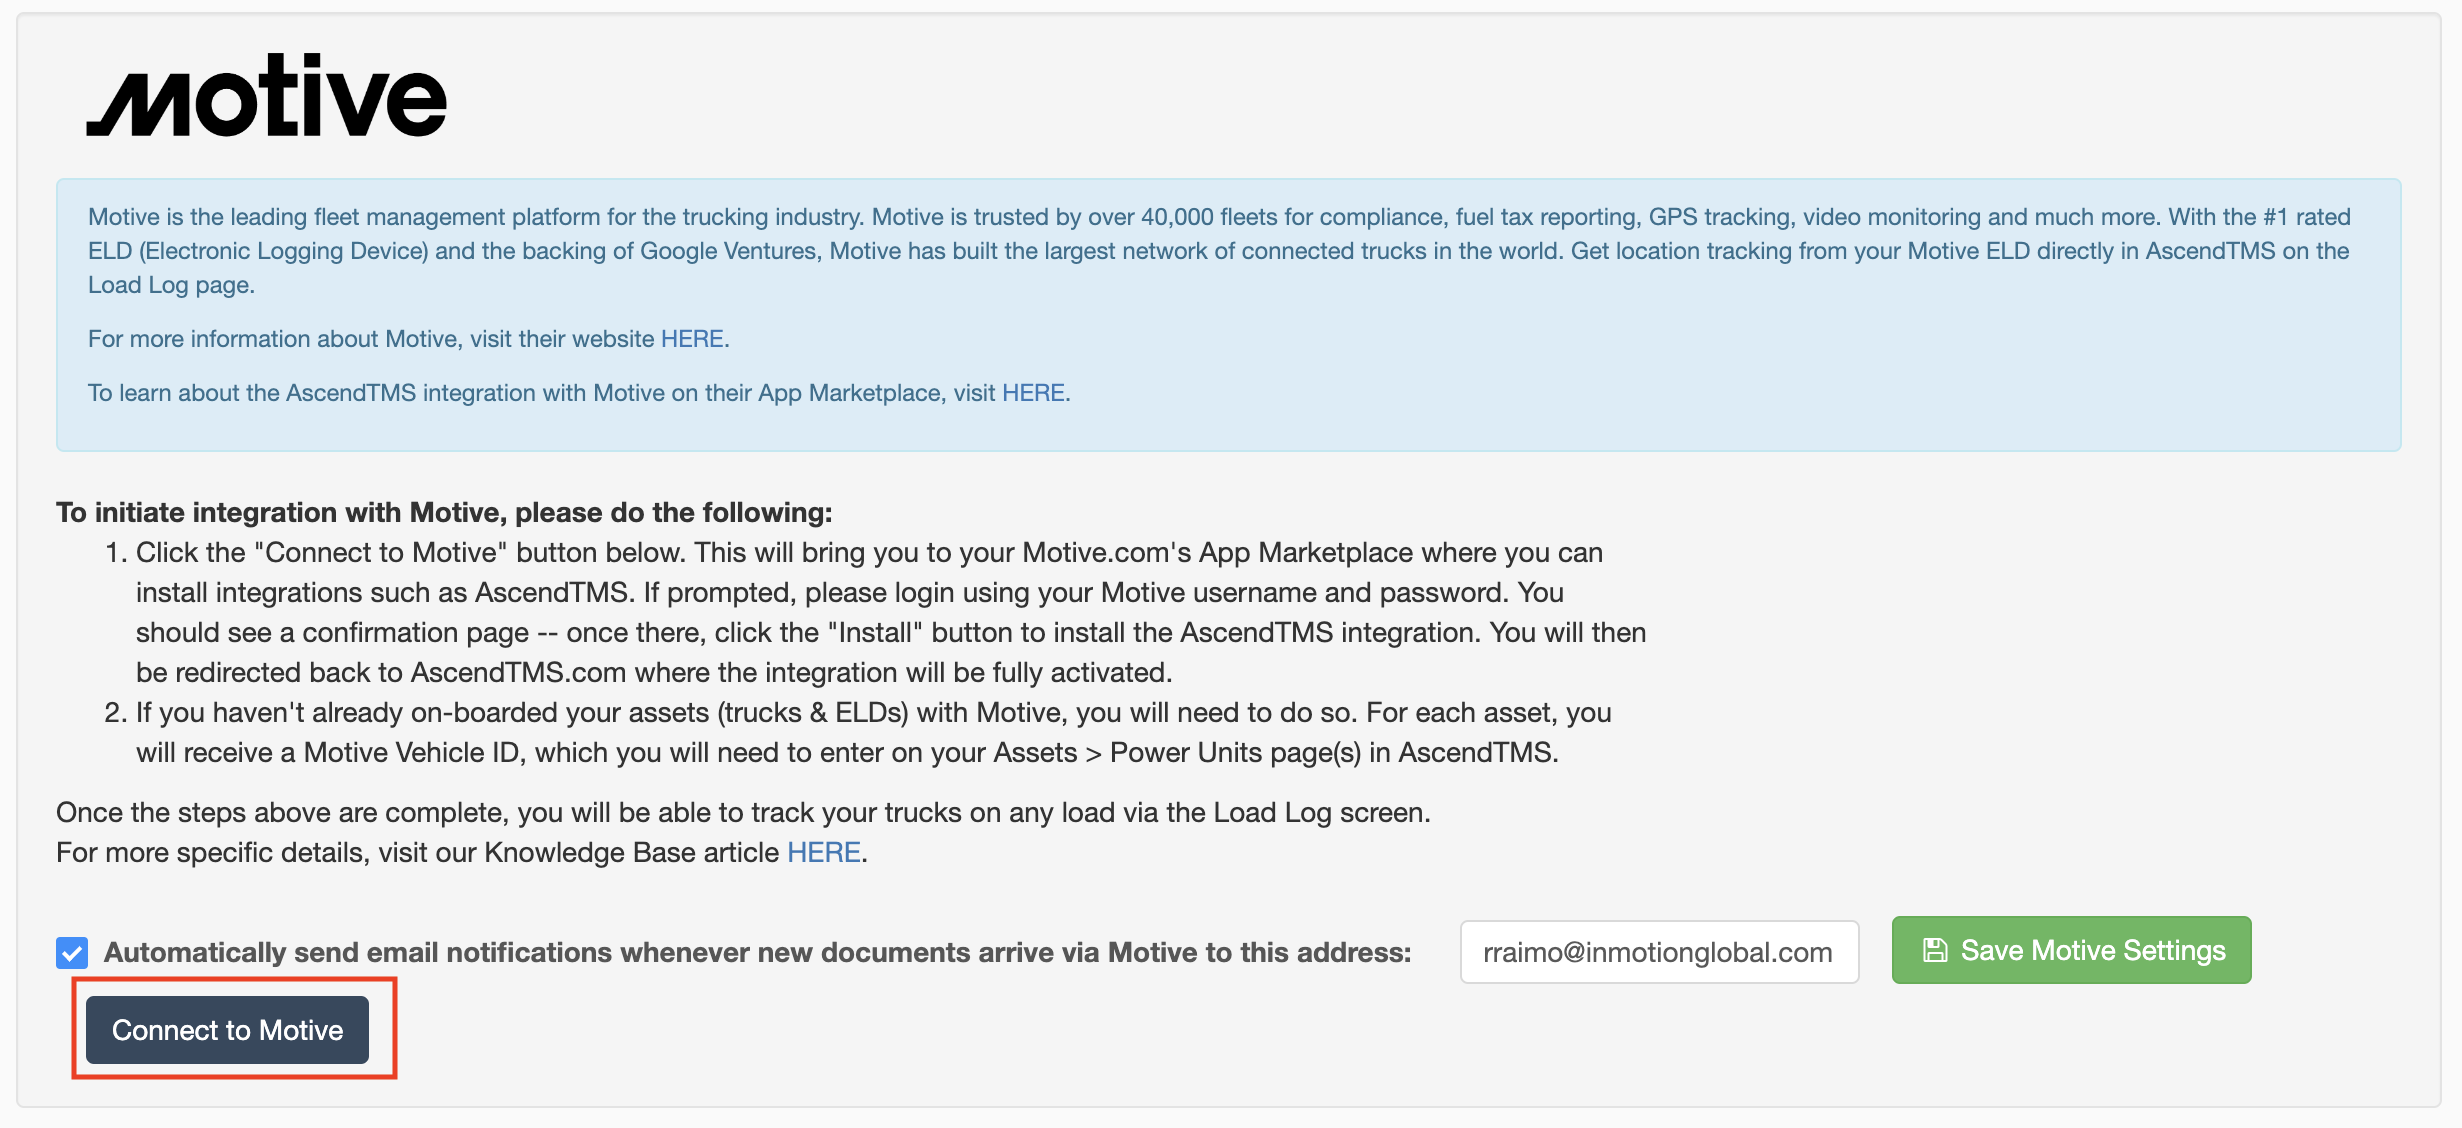Click the Motive logo
The image size is (2462, 1128).
tap(266, 95)
